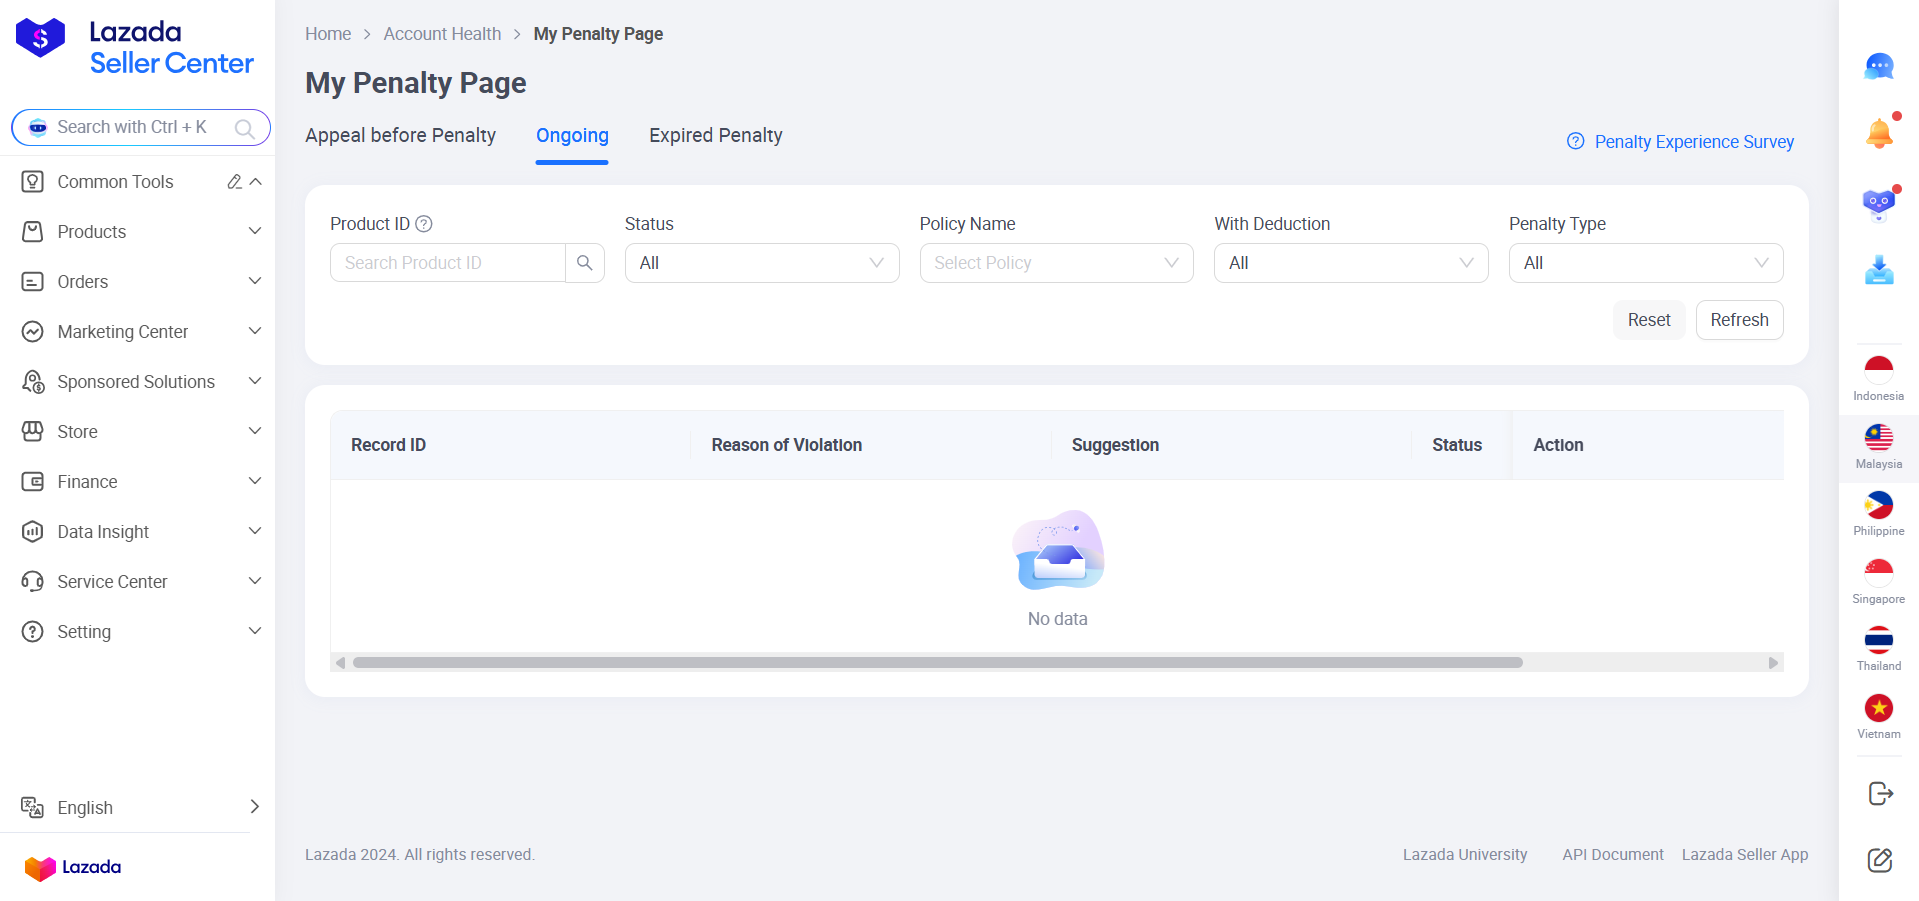Viewport: 1919px width, 901px height.
Task: Open the Penalty Experience Survey link
Action: pos(1693,142)
